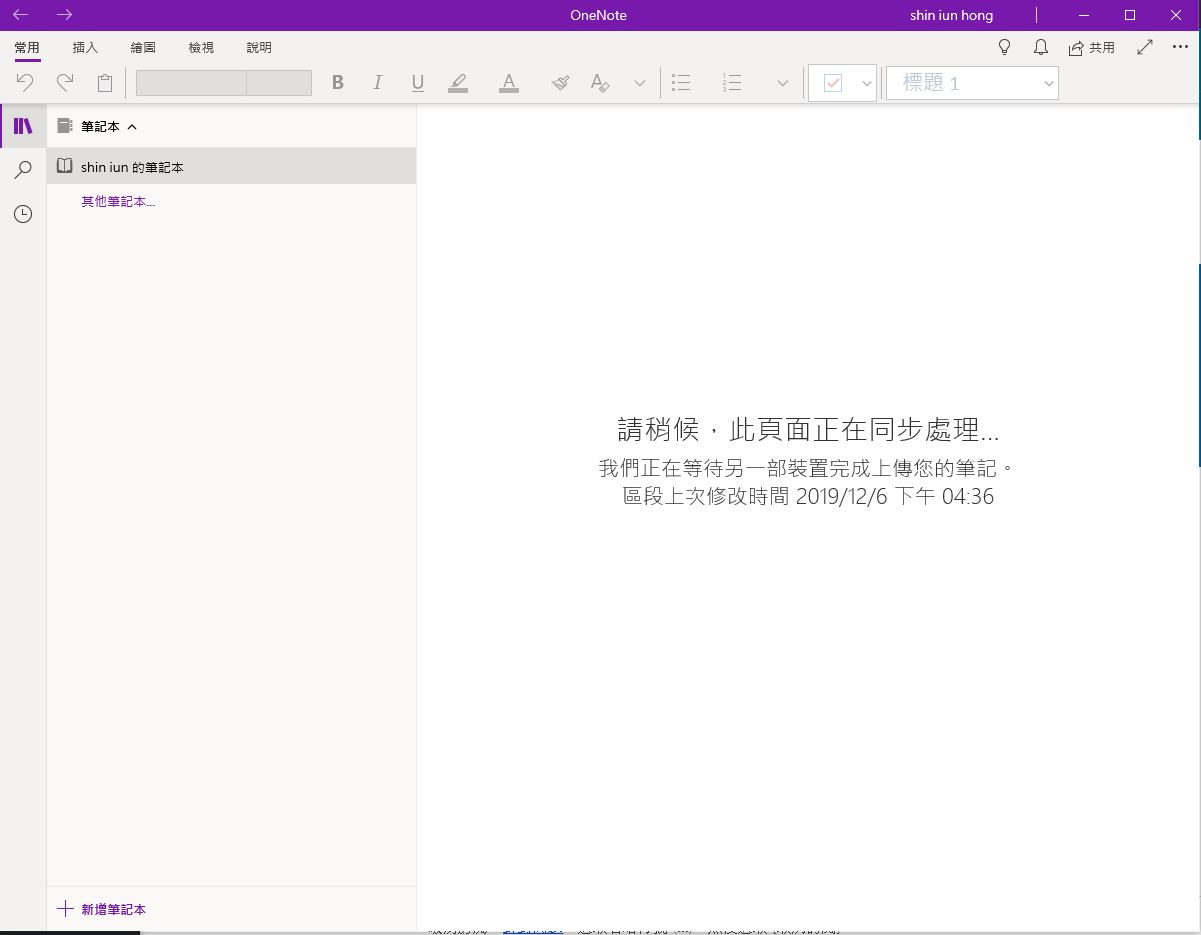Switch to the 繪圖 tab
1201x935 pixels.
point(143,48)
